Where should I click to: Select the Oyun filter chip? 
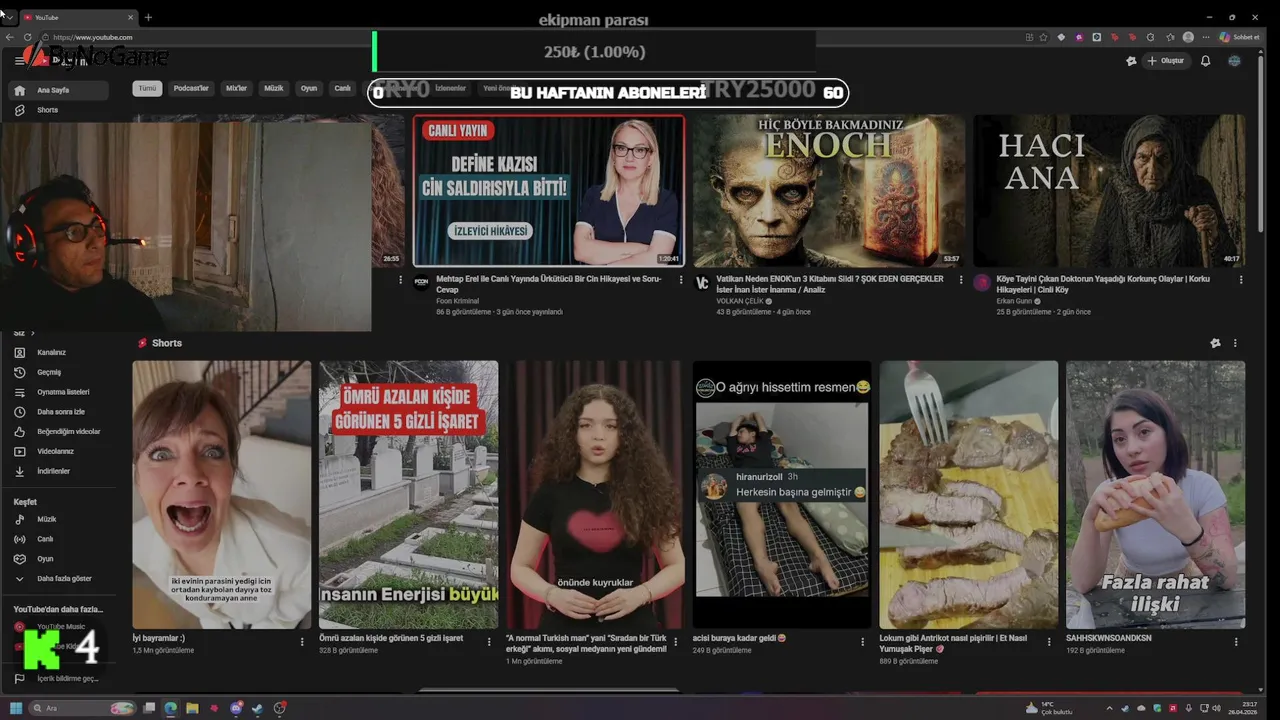coord(309,88)
